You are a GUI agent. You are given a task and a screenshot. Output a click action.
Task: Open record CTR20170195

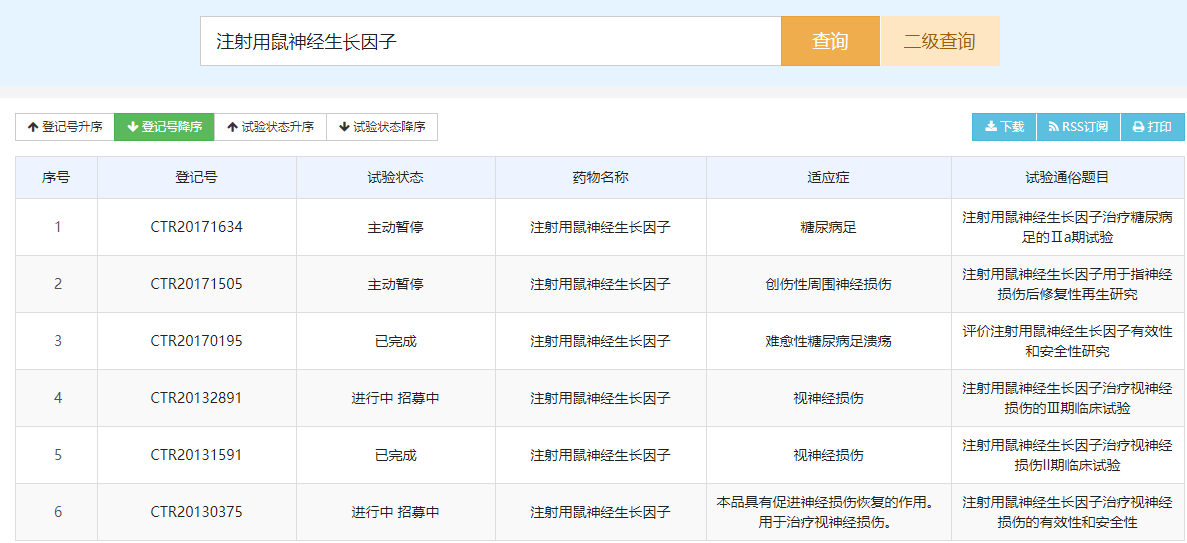[197, 341]
